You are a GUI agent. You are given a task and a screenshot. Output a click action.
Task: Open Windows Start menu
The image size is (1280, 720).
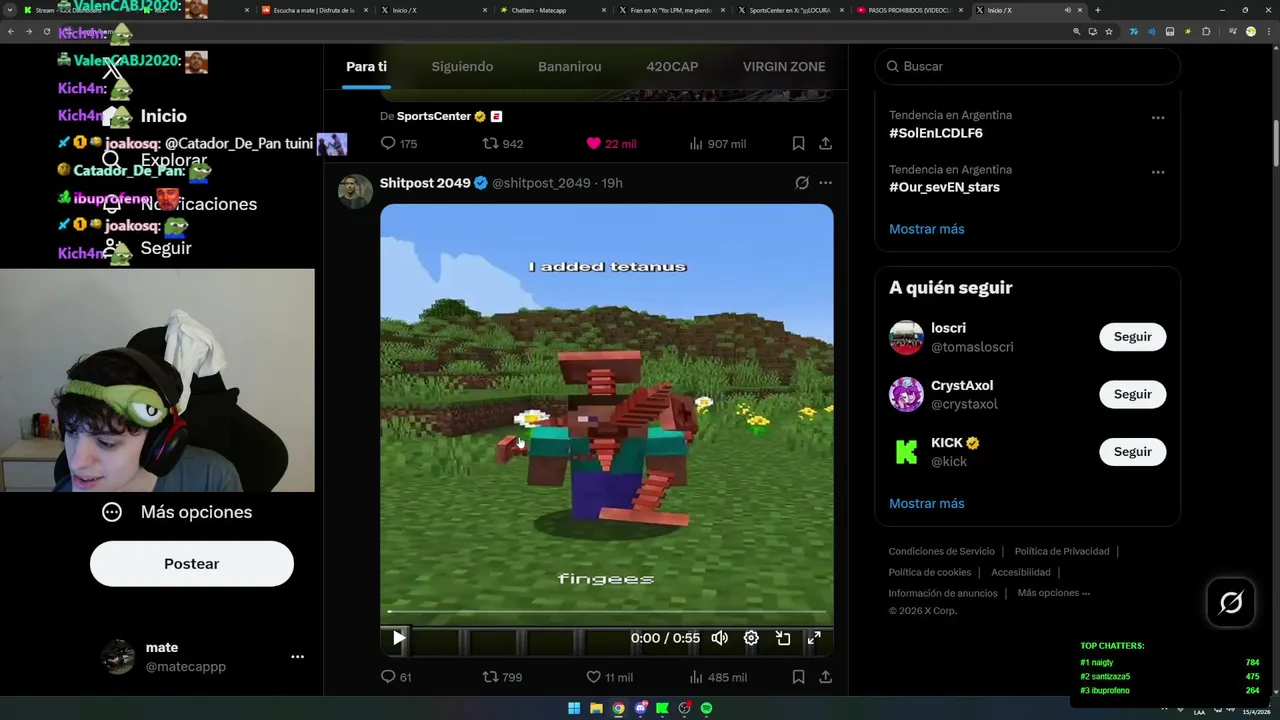574,708
